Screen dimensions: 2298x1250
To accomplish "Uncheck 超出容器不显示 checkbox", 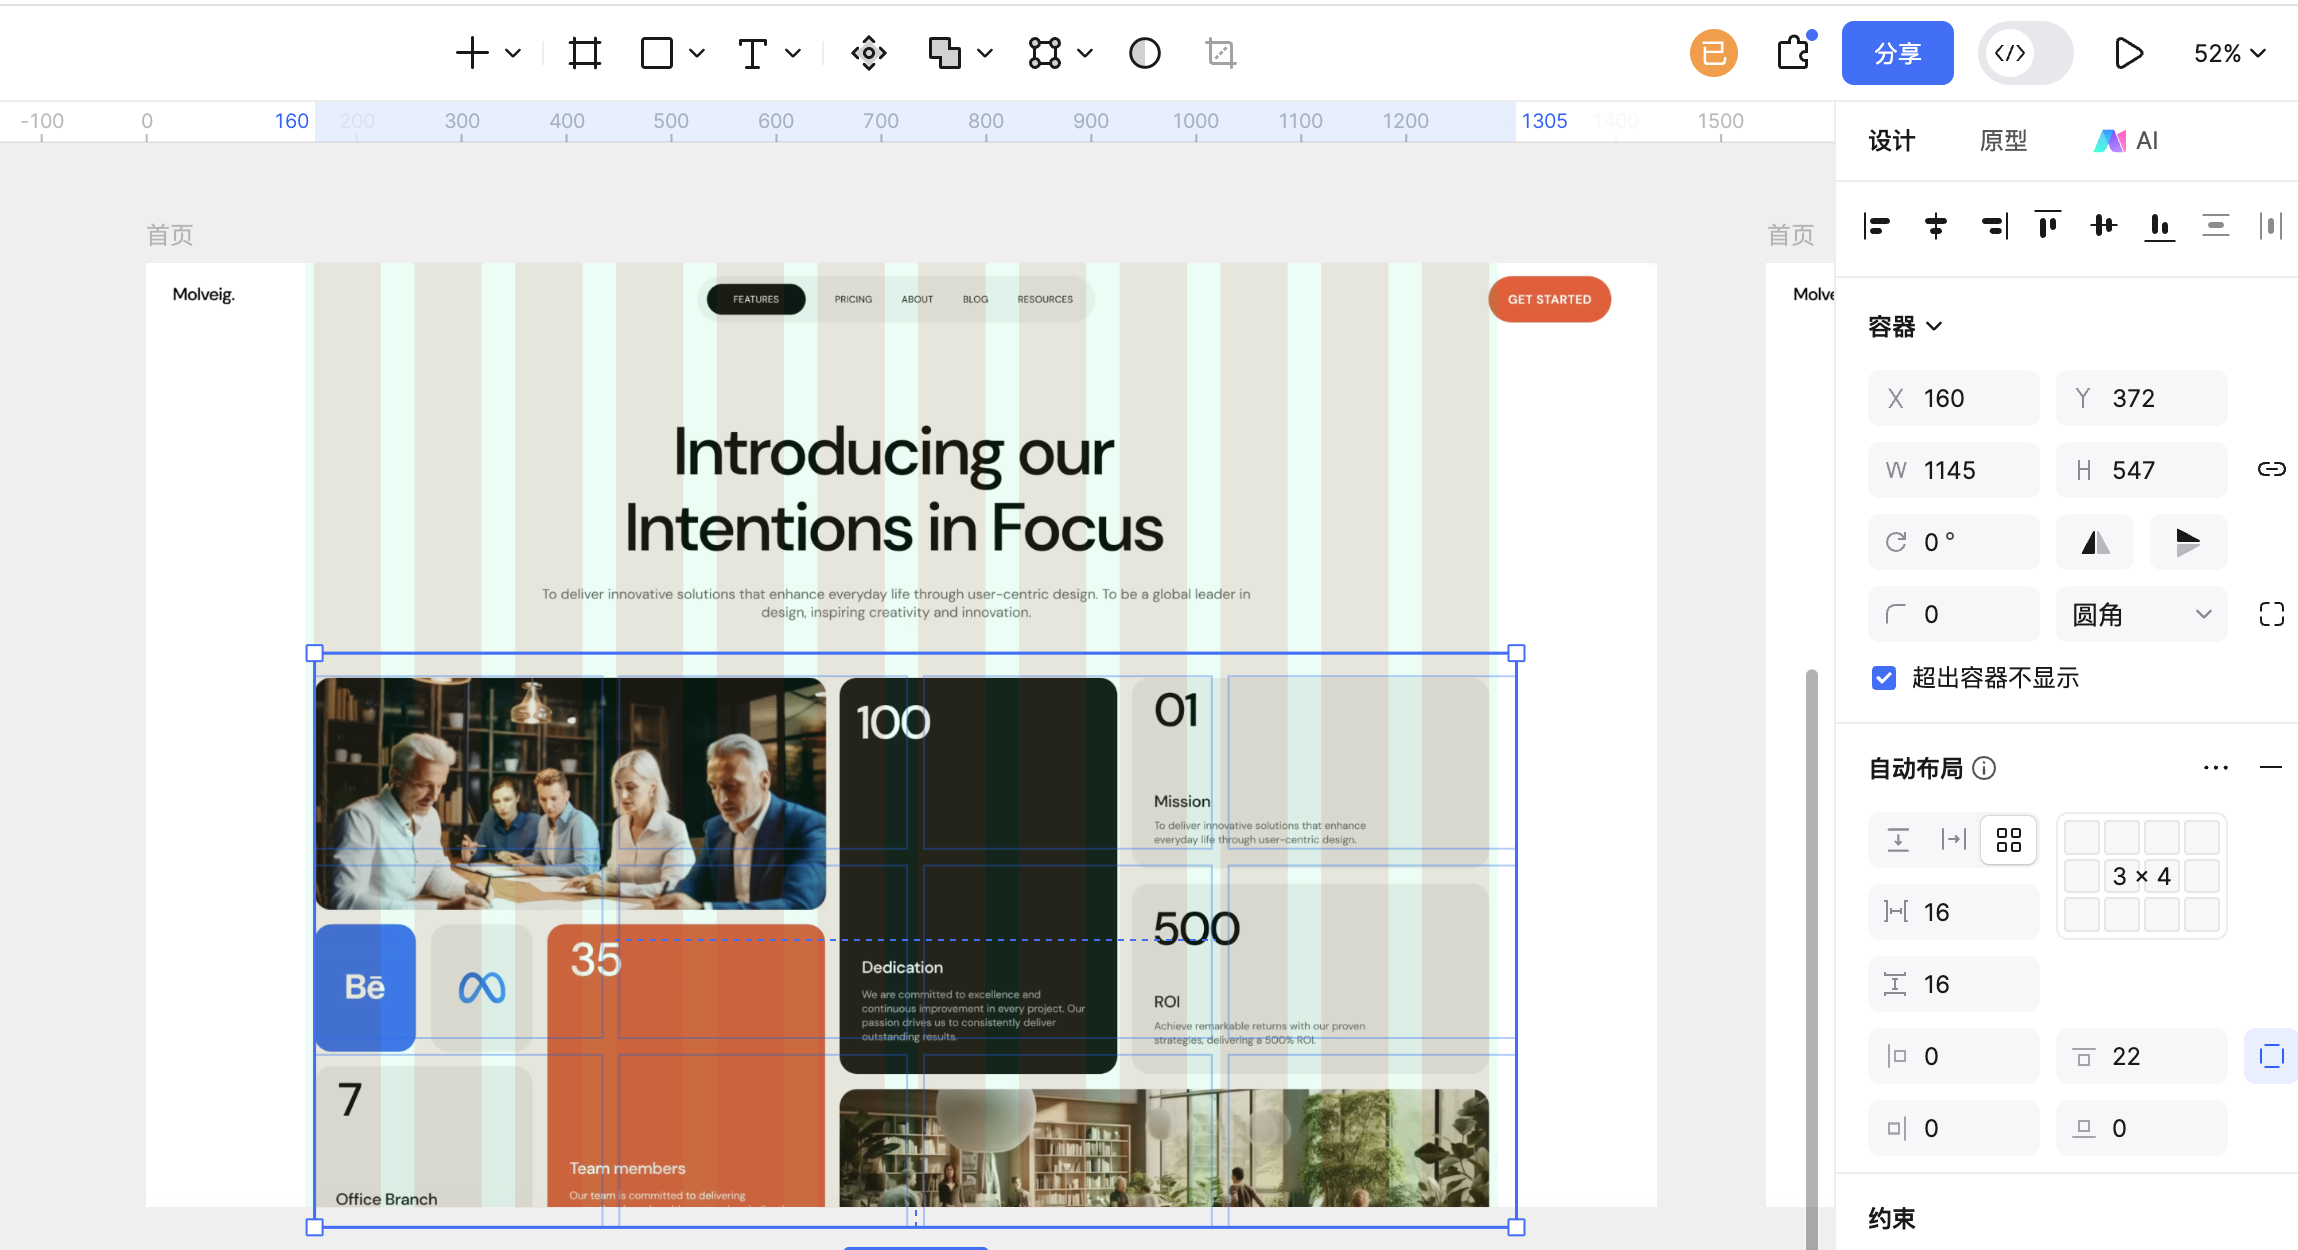I will 1884,678.
